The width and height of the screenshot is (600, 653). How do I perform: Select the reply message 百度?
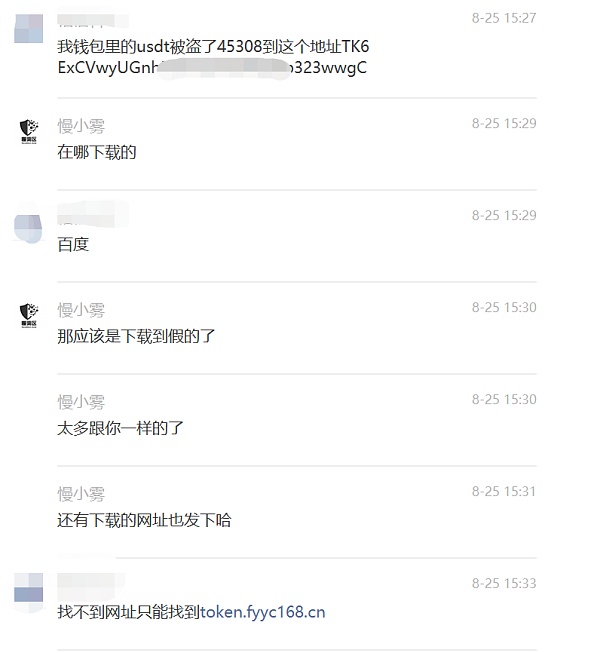click(x=73, y=244)
